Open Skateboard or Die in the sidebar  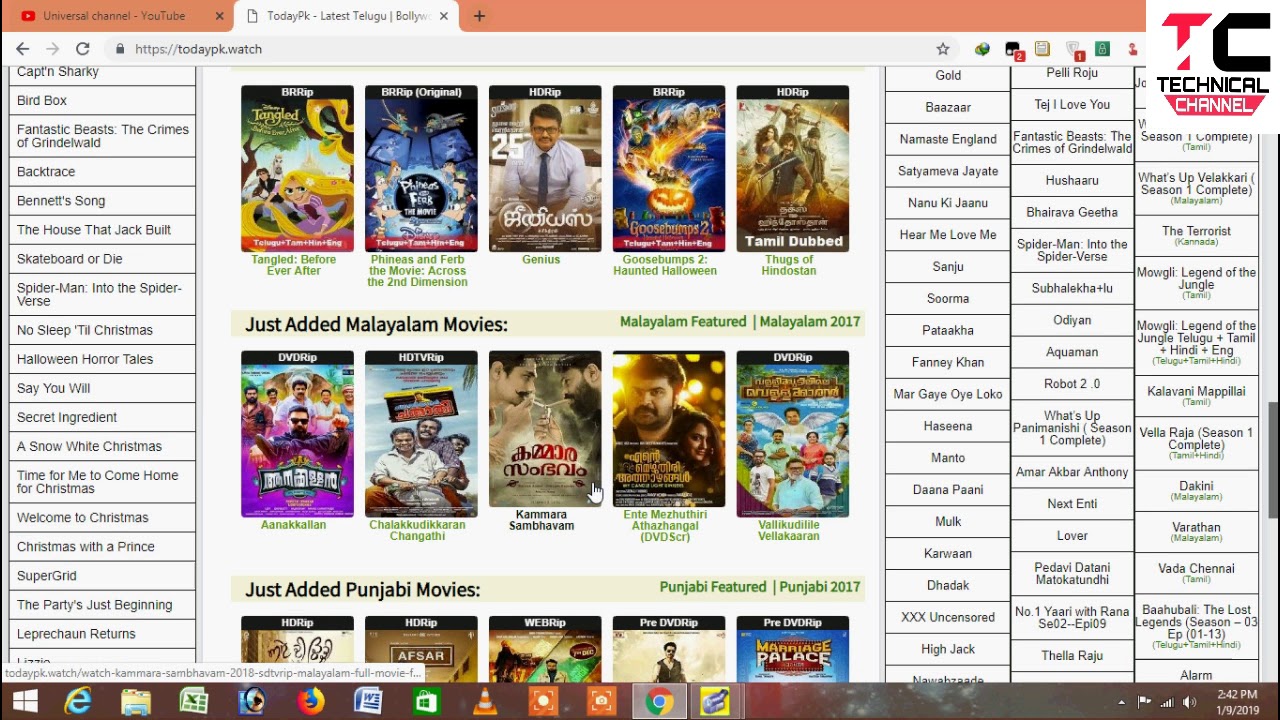(x=70, y=259)
